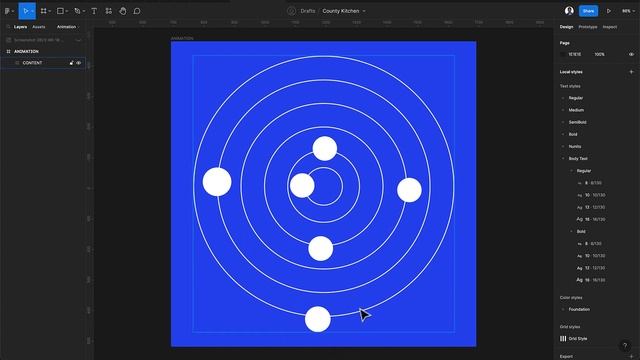Select the Comment tool
Image resolution: width=640 pixels, height=360 pixels.
(x=137, y=11)
